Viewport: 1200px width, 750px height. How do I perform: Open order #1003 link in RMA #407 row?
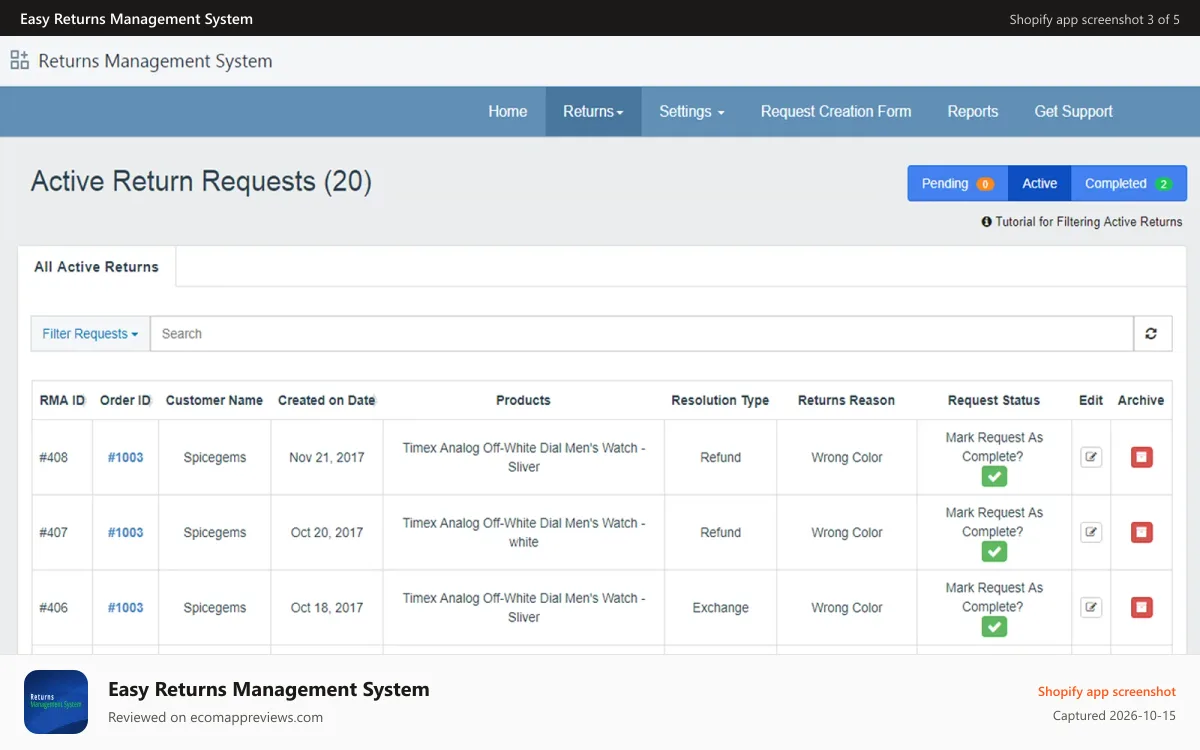click(126, 532)
